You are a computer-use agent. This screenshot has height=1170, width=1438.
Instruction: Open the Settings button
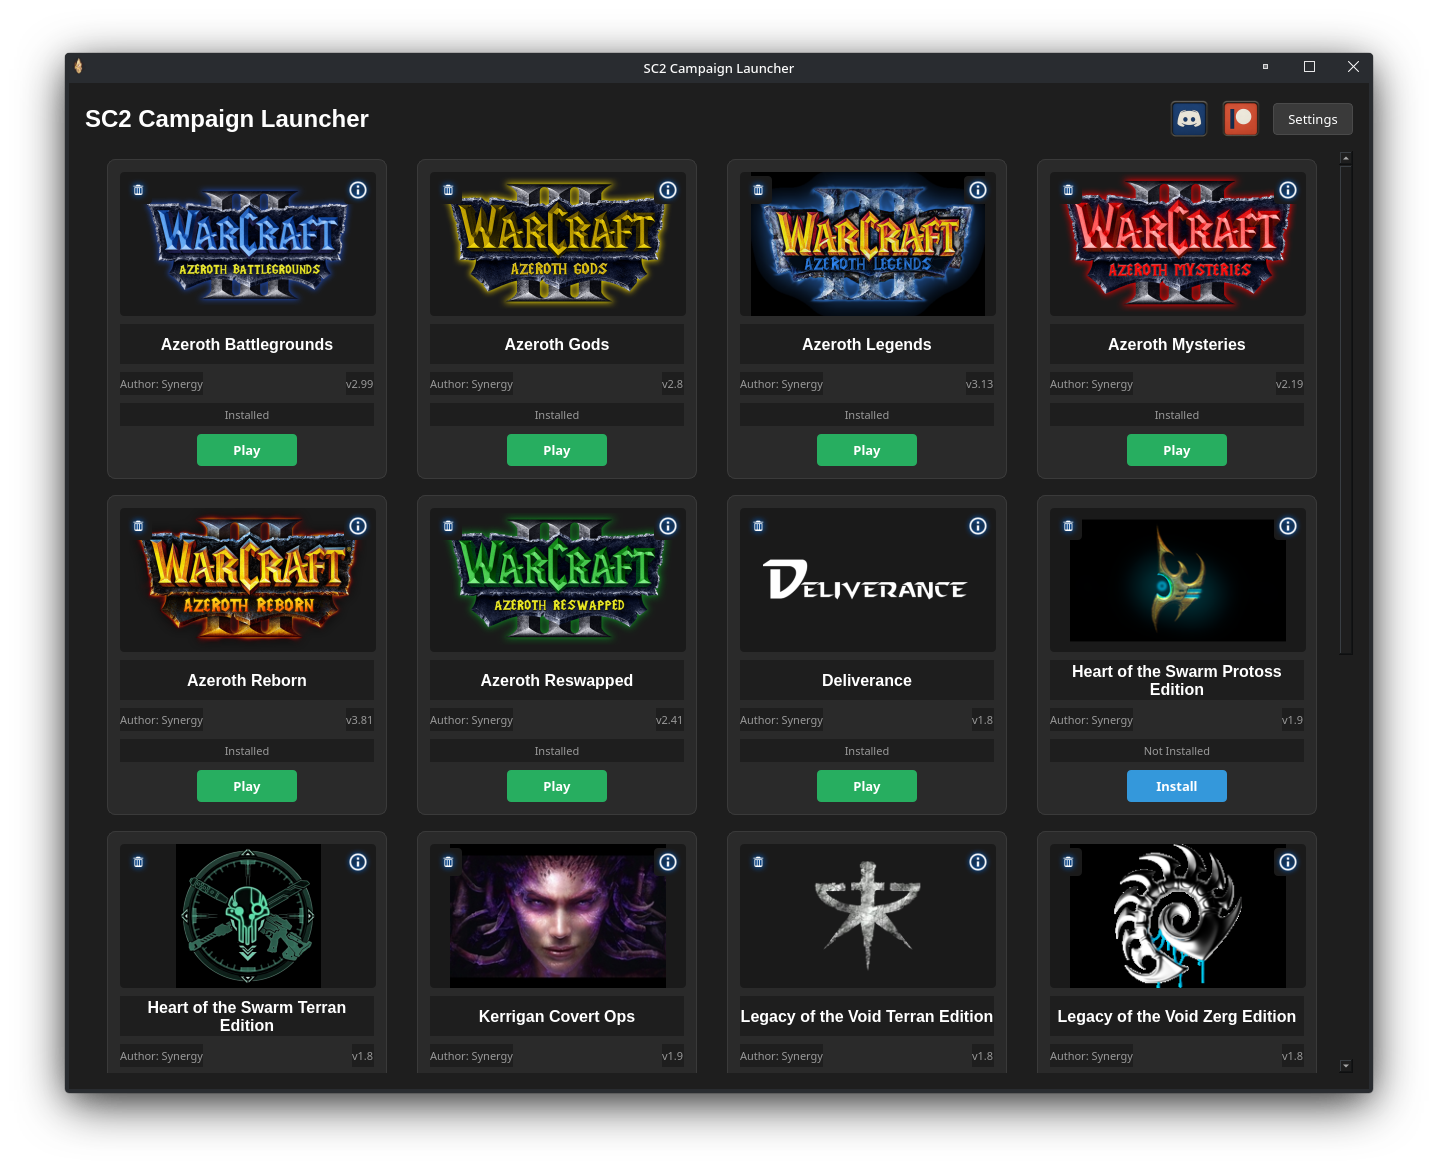[1312, 119]
